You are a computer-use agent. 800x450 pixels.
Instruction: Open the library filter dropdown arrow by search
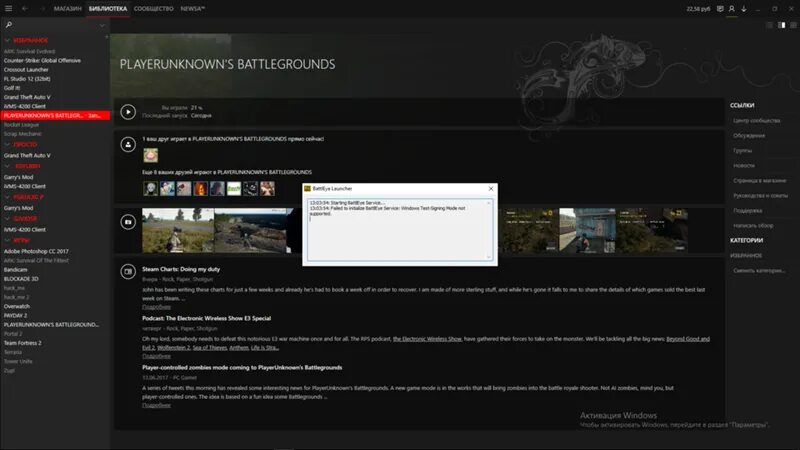(x=102, y=25)
